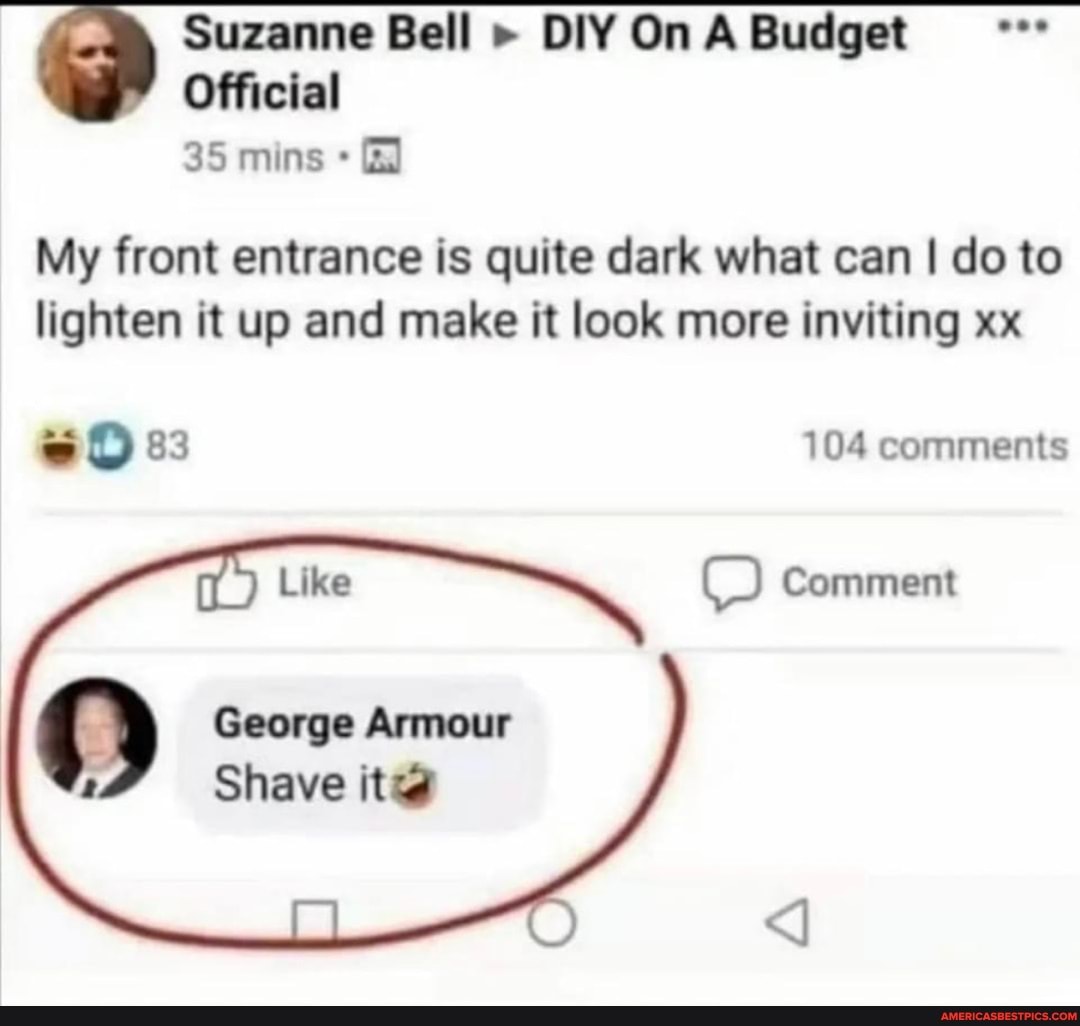Tap the speech bubble Comment icon
Screen dimensions: 1080x1026
pyautogui.click(x=731, y=583)
